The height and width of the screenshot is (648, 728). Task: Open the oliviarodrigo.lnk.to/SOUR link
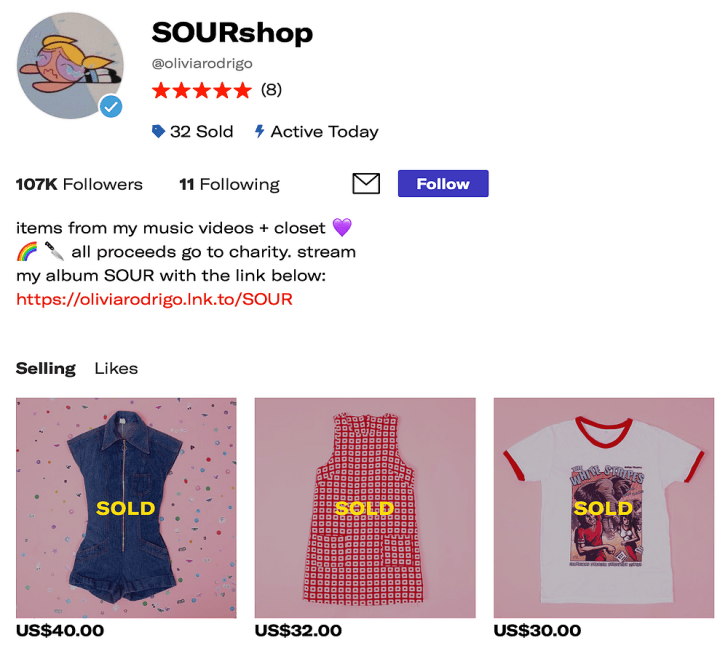click(x=154, y=299)
